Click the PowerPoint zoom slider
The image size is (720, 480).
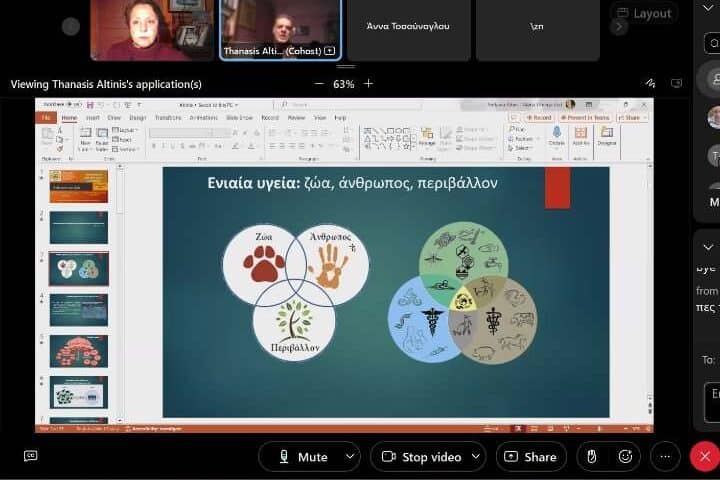599,429
